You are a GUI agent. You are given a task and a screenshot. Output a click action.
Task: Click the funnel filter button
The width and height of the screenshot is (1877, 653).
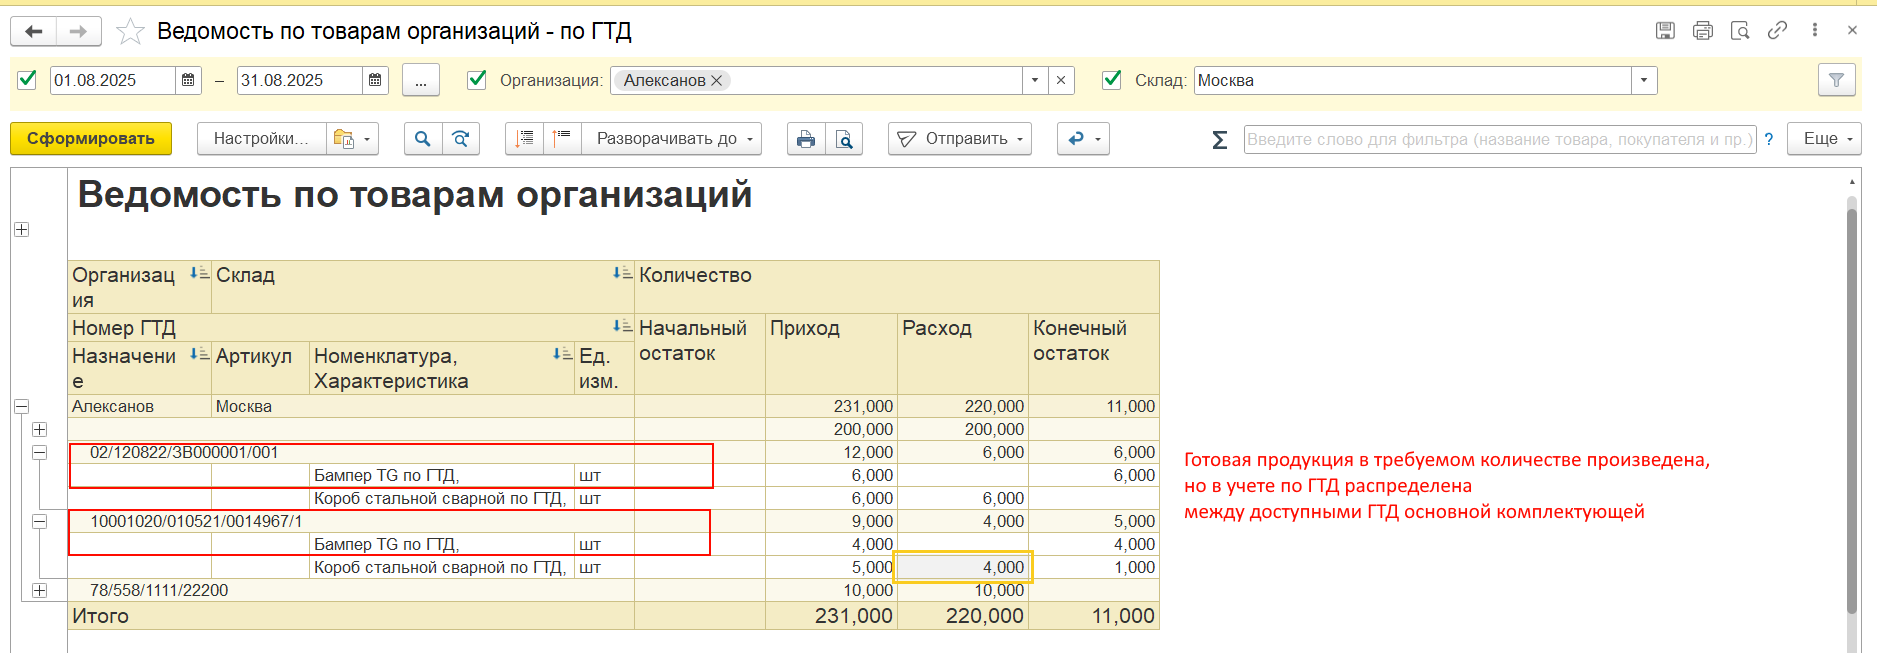[x=1836, y=80]
